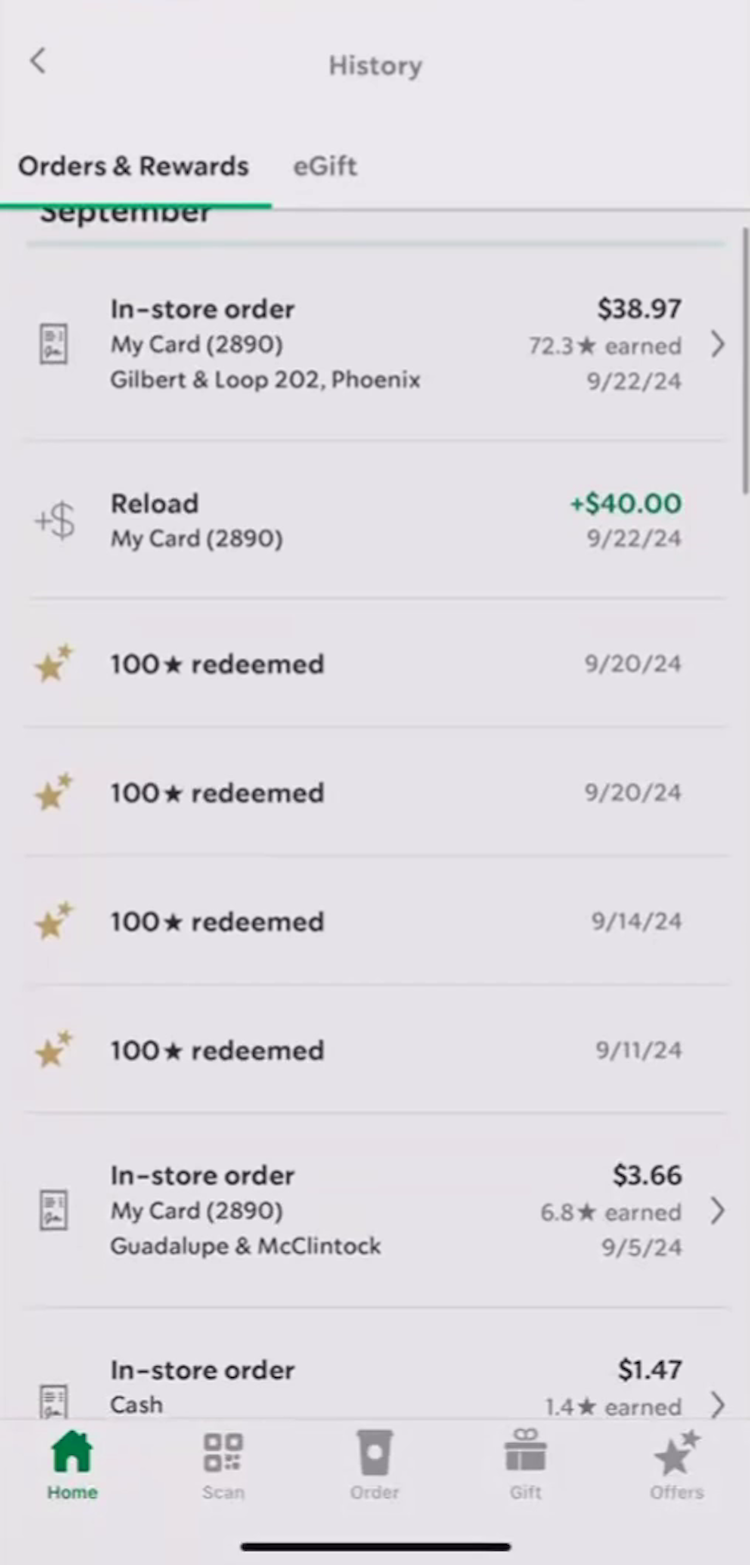750x1565 pixels.
Task: Tap receipt icon for $38.97 order
Action: [x=53, y=344]
